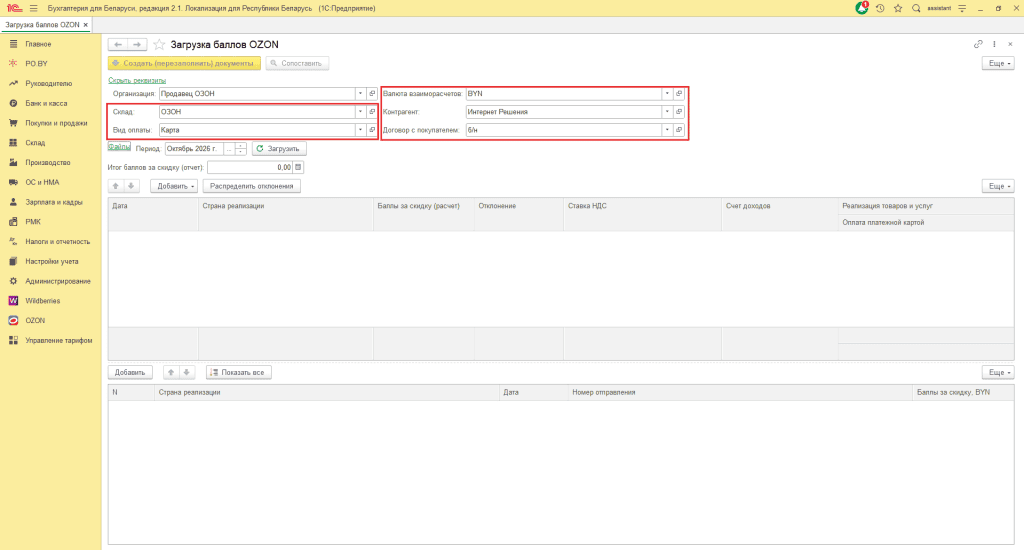Open Wildberries section in sidebar
The width and height of the screenshot is (1024, 550).
click(x=42, y=300)
